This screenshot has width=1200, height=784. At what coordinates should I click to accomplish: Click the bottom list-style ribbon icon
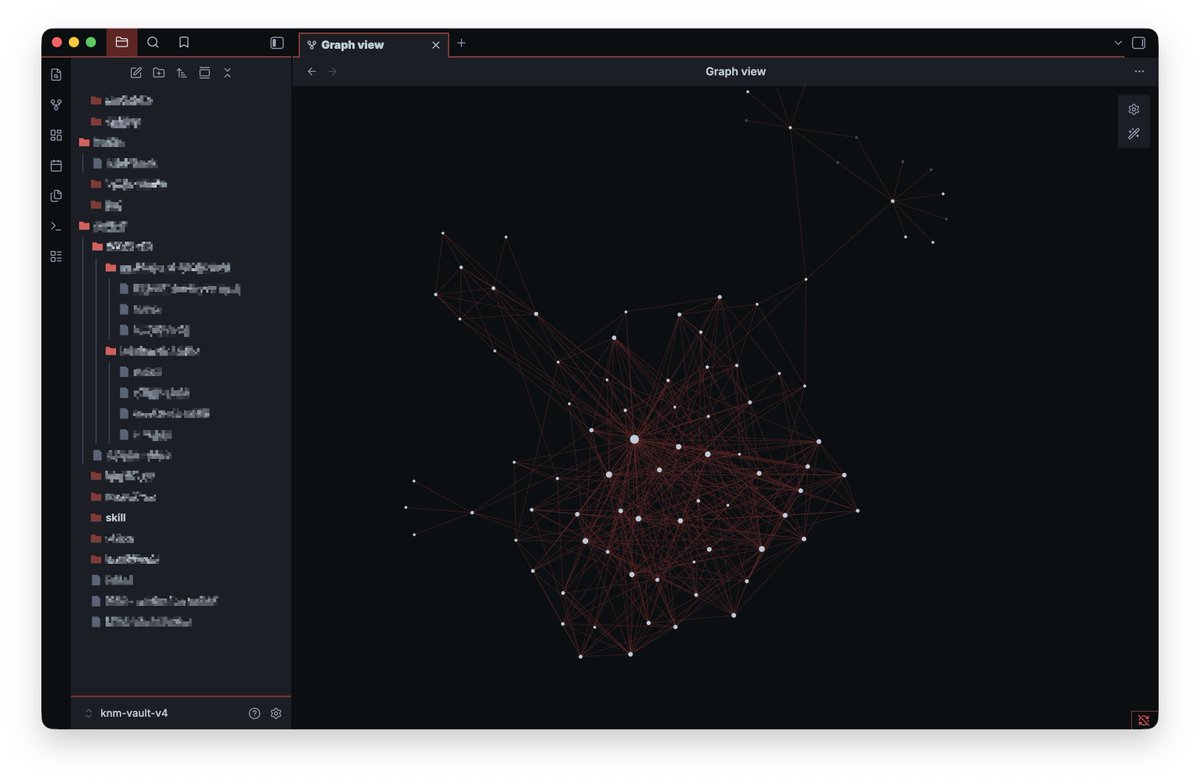coord(56,256)
